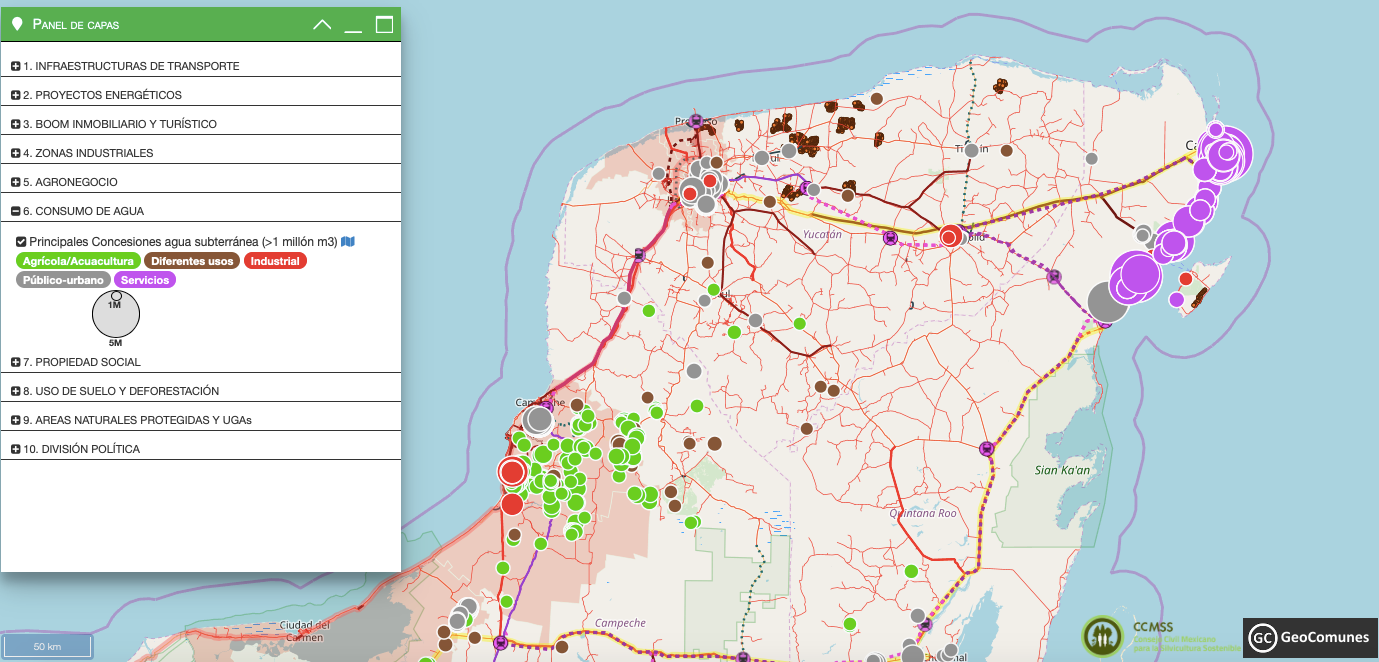
Task: Uncheck the Principales Concesiones agua subterránea checkbox
Action: pos(21,241)
